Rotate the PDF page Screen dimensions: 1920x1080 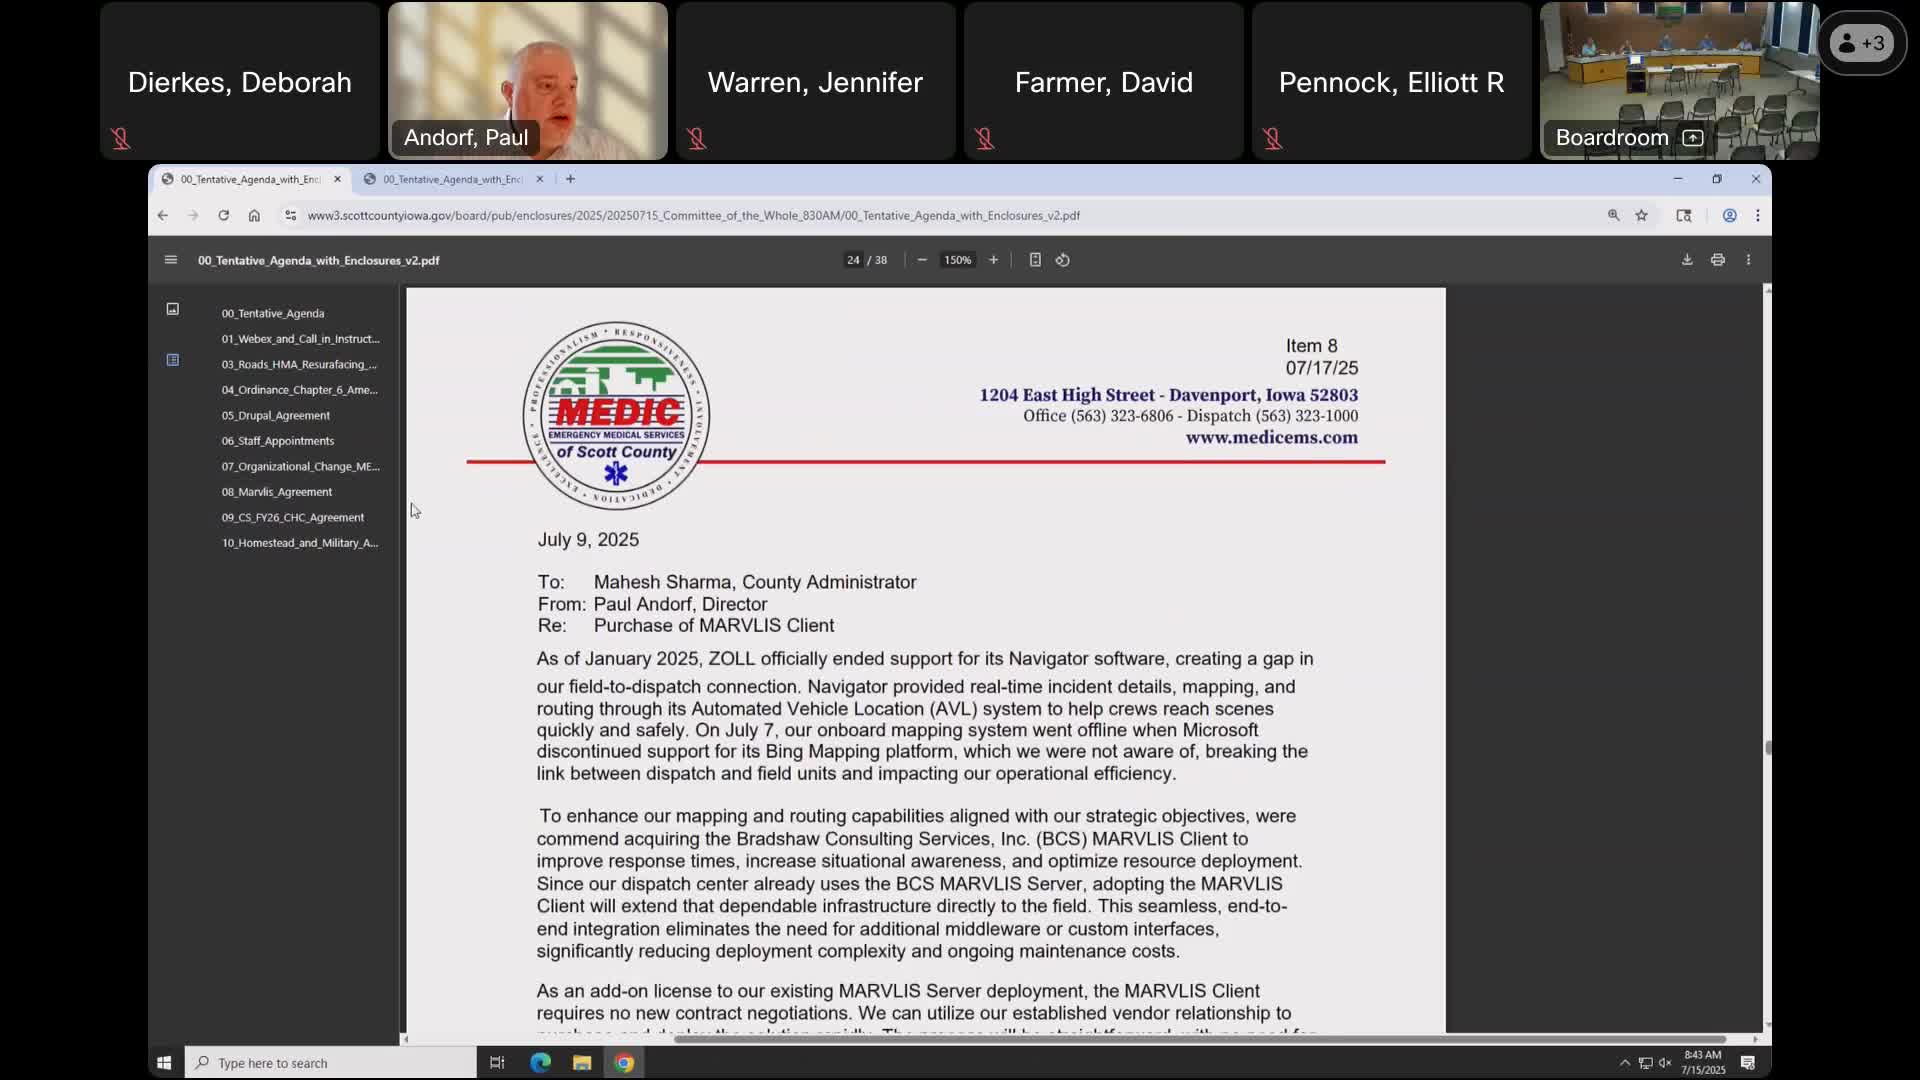pos(1062,260)
